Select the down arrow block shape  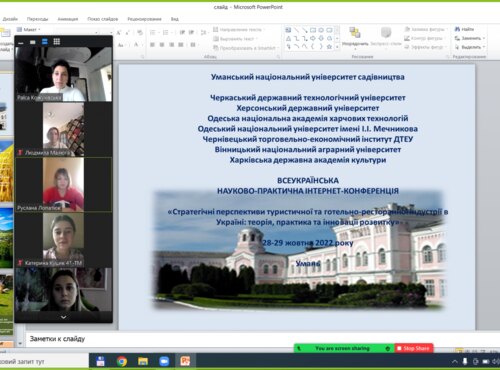coord(321,39)
